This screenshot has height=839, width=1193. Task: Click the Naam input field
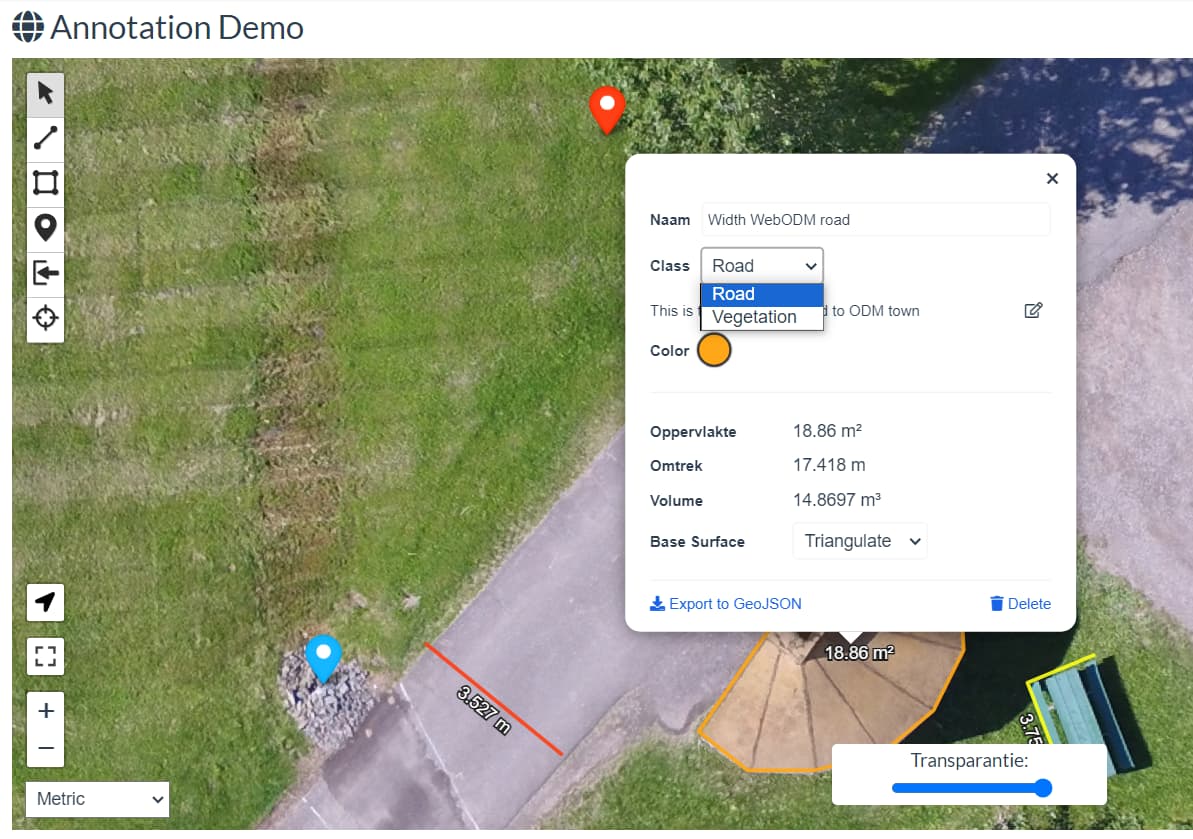(x=875, y=219)
